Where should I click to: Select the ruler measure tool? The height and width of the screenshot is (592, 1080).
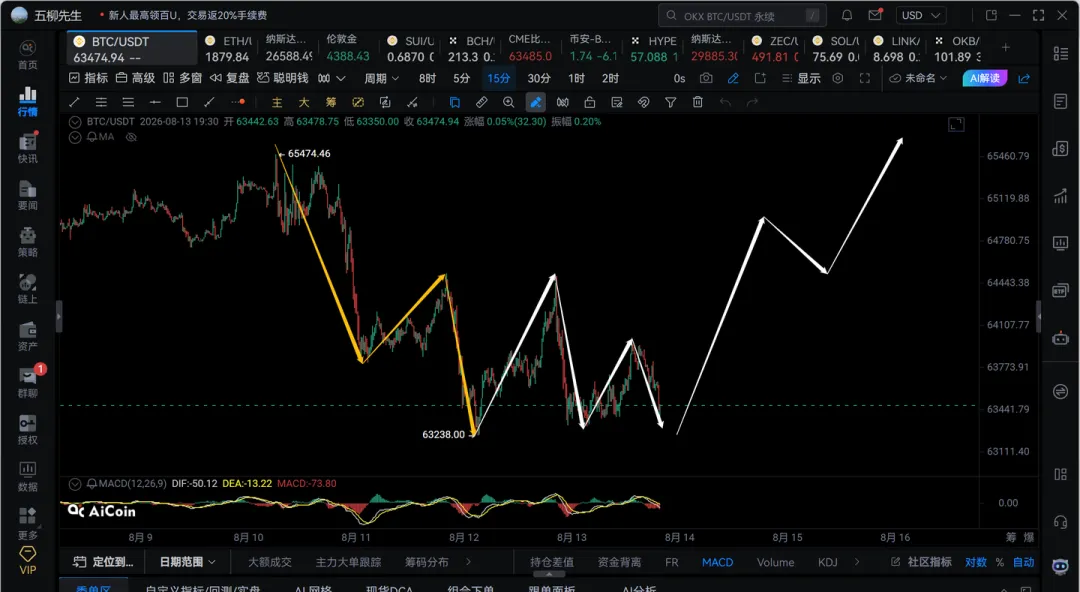[x=481, y=102]
